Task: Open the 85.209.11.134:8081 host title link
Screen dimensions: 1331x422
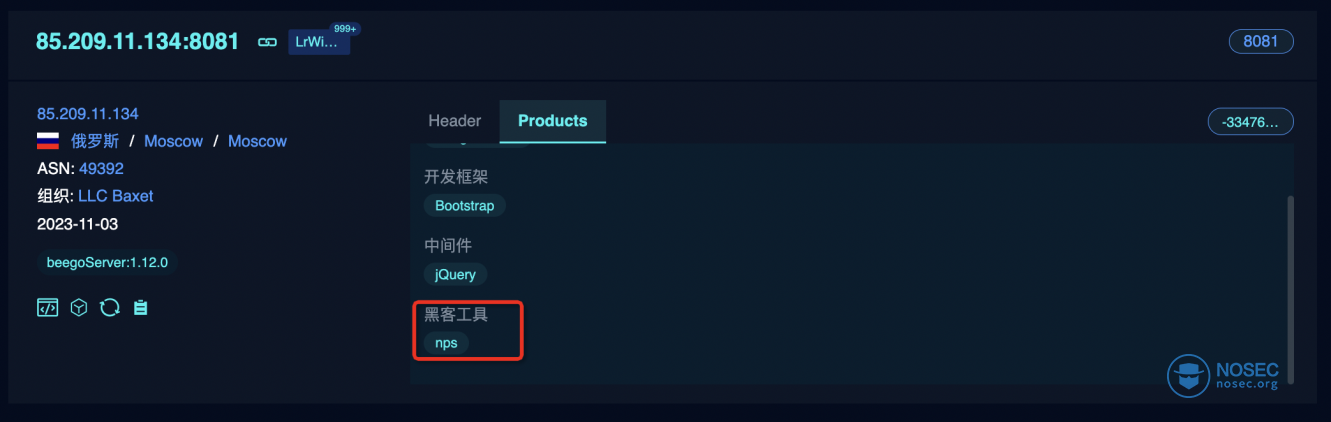Action: pos(138,41)
